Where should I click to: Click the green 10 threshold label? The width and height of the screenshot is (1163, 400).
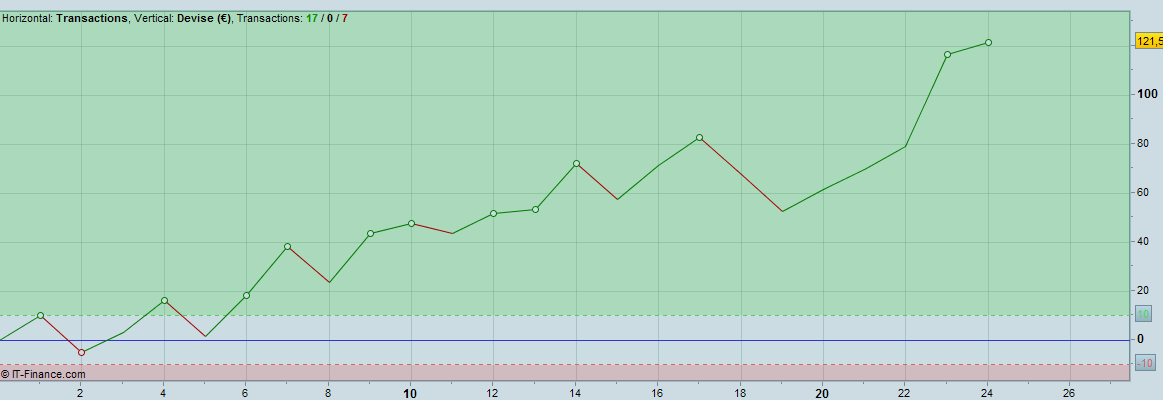[x=1144, y=315]
